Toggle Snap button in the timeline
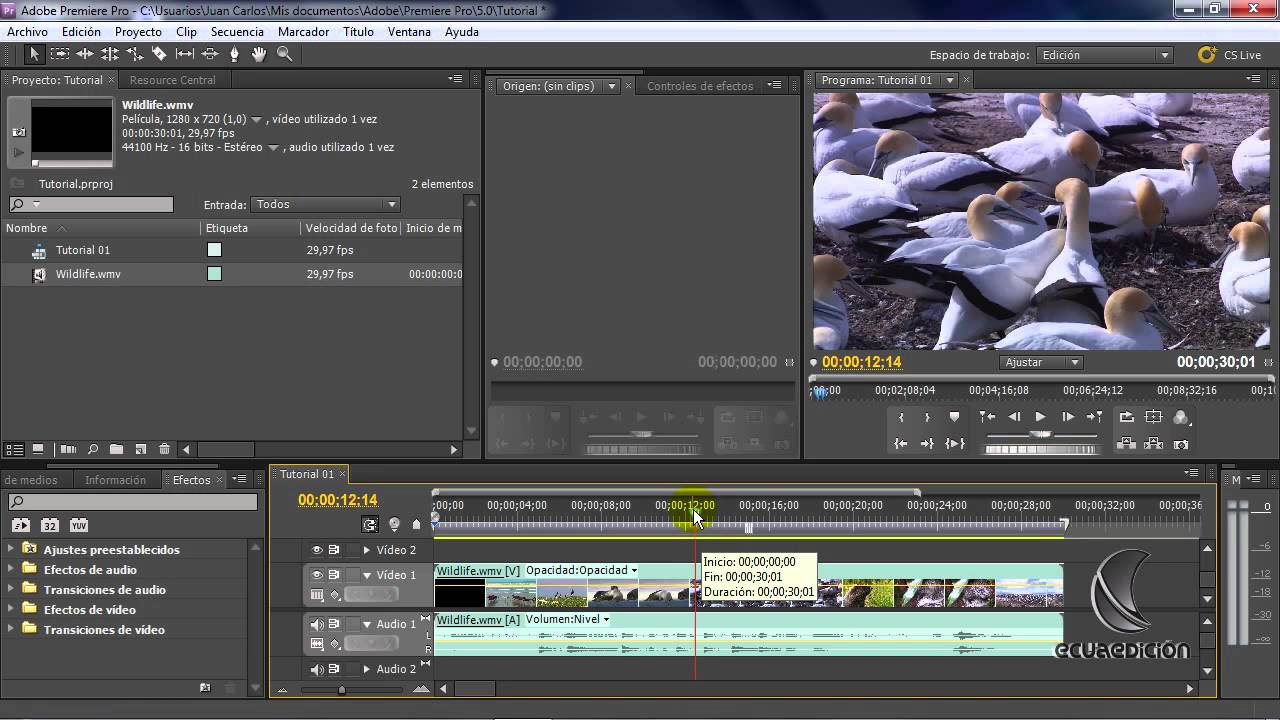1280x720 pixels. (370, 524)
